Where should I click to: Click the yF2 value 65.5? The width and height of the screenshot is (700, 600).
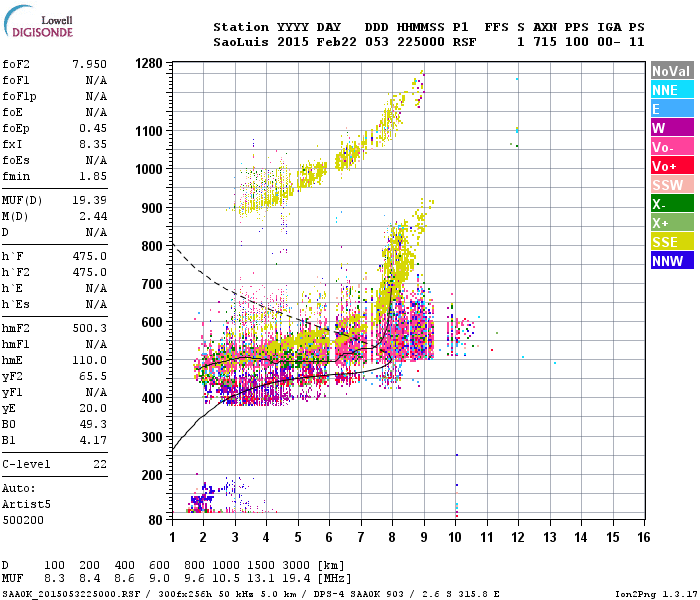click(x=93, y=376)
